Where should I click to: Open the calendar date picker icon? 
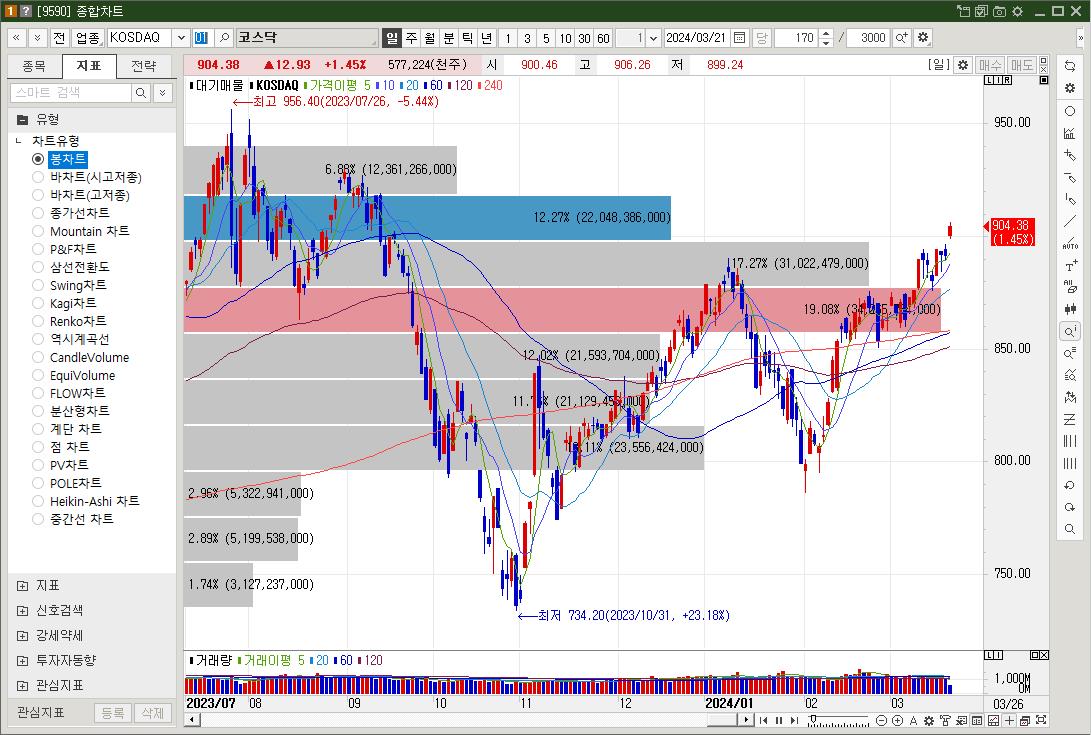tap(740, 38)
